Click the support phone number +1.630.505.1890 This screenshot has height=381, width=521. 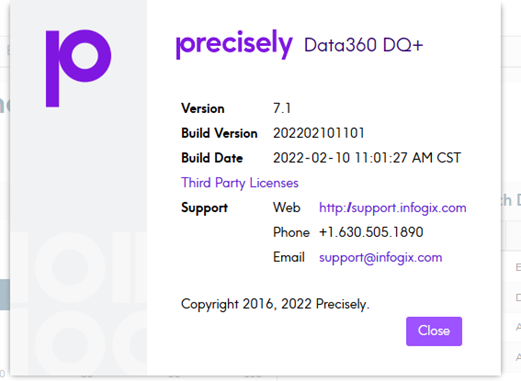point(371,232)
